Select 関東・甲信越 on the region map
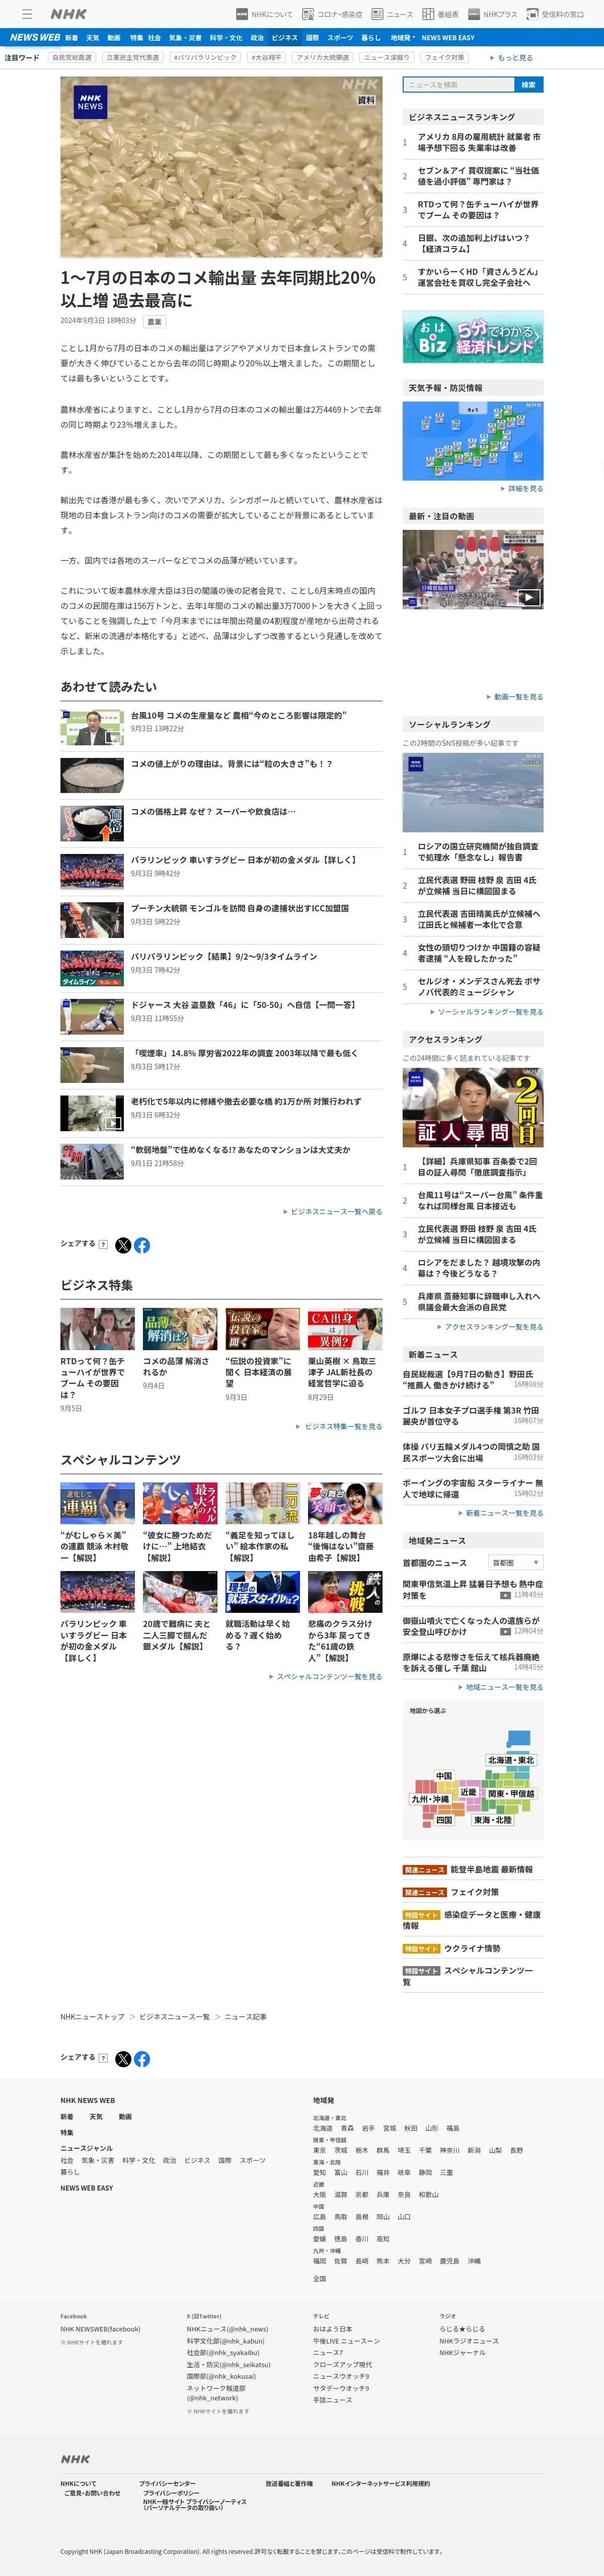Viewport: 604px width, 2576px height. (511, 1794)
